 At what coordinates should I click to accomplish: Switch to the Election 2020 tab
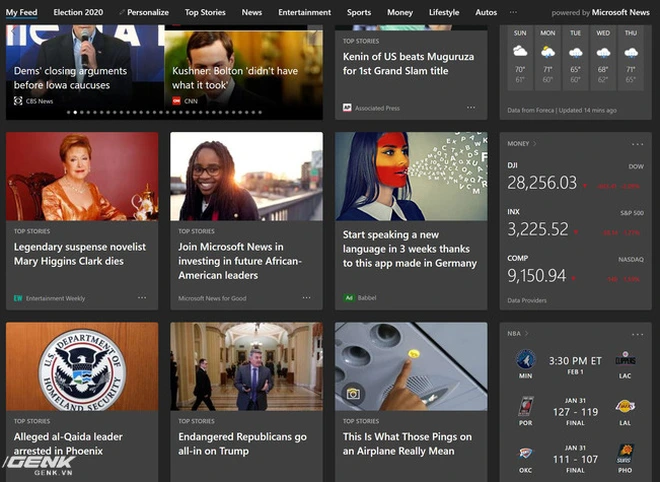point(81,13)
